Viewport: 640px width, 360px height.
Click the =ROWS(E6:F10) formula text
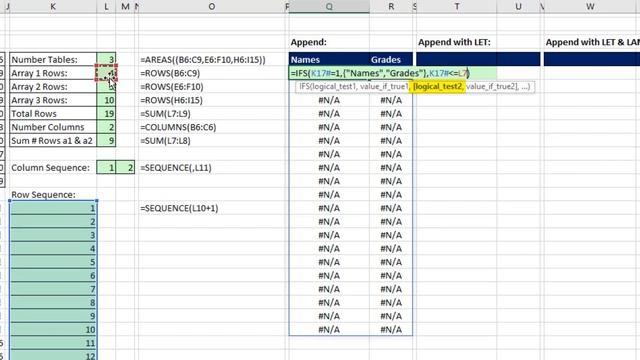click(172, 87)
